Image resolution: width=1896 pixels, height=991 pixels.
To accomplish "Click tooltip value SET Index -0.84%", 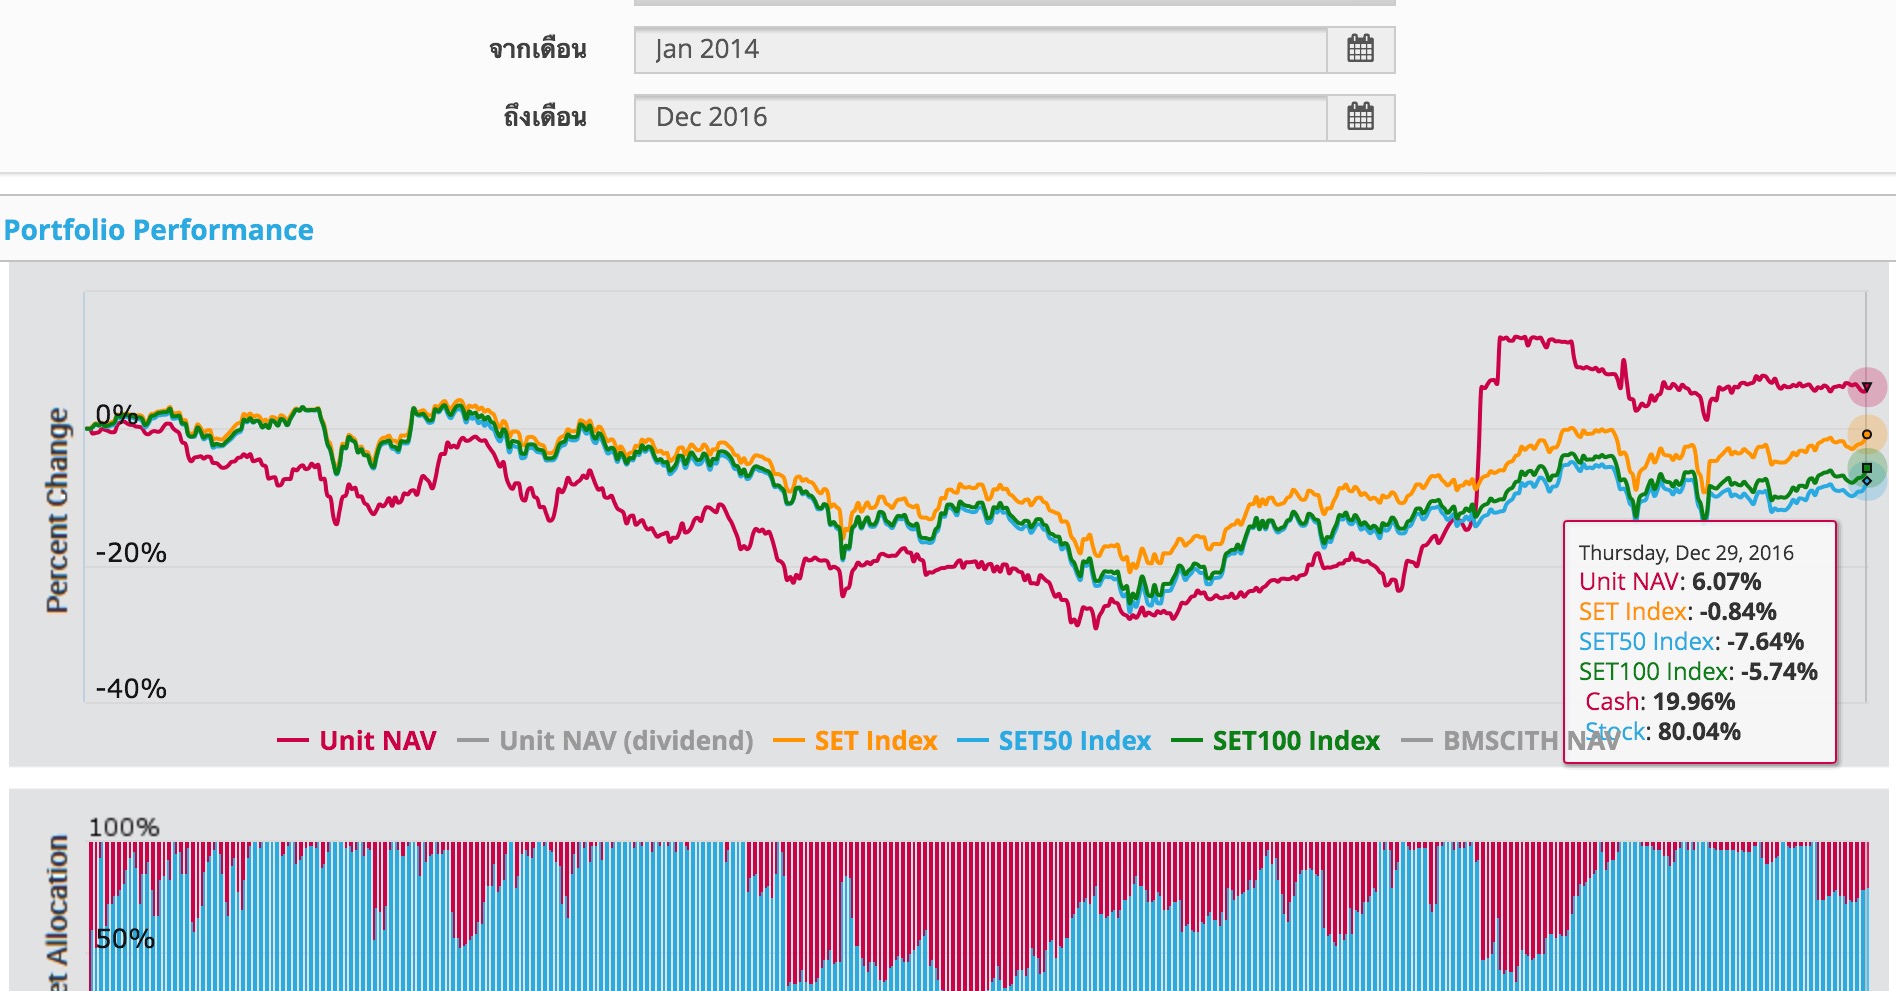I will 1678,612.
